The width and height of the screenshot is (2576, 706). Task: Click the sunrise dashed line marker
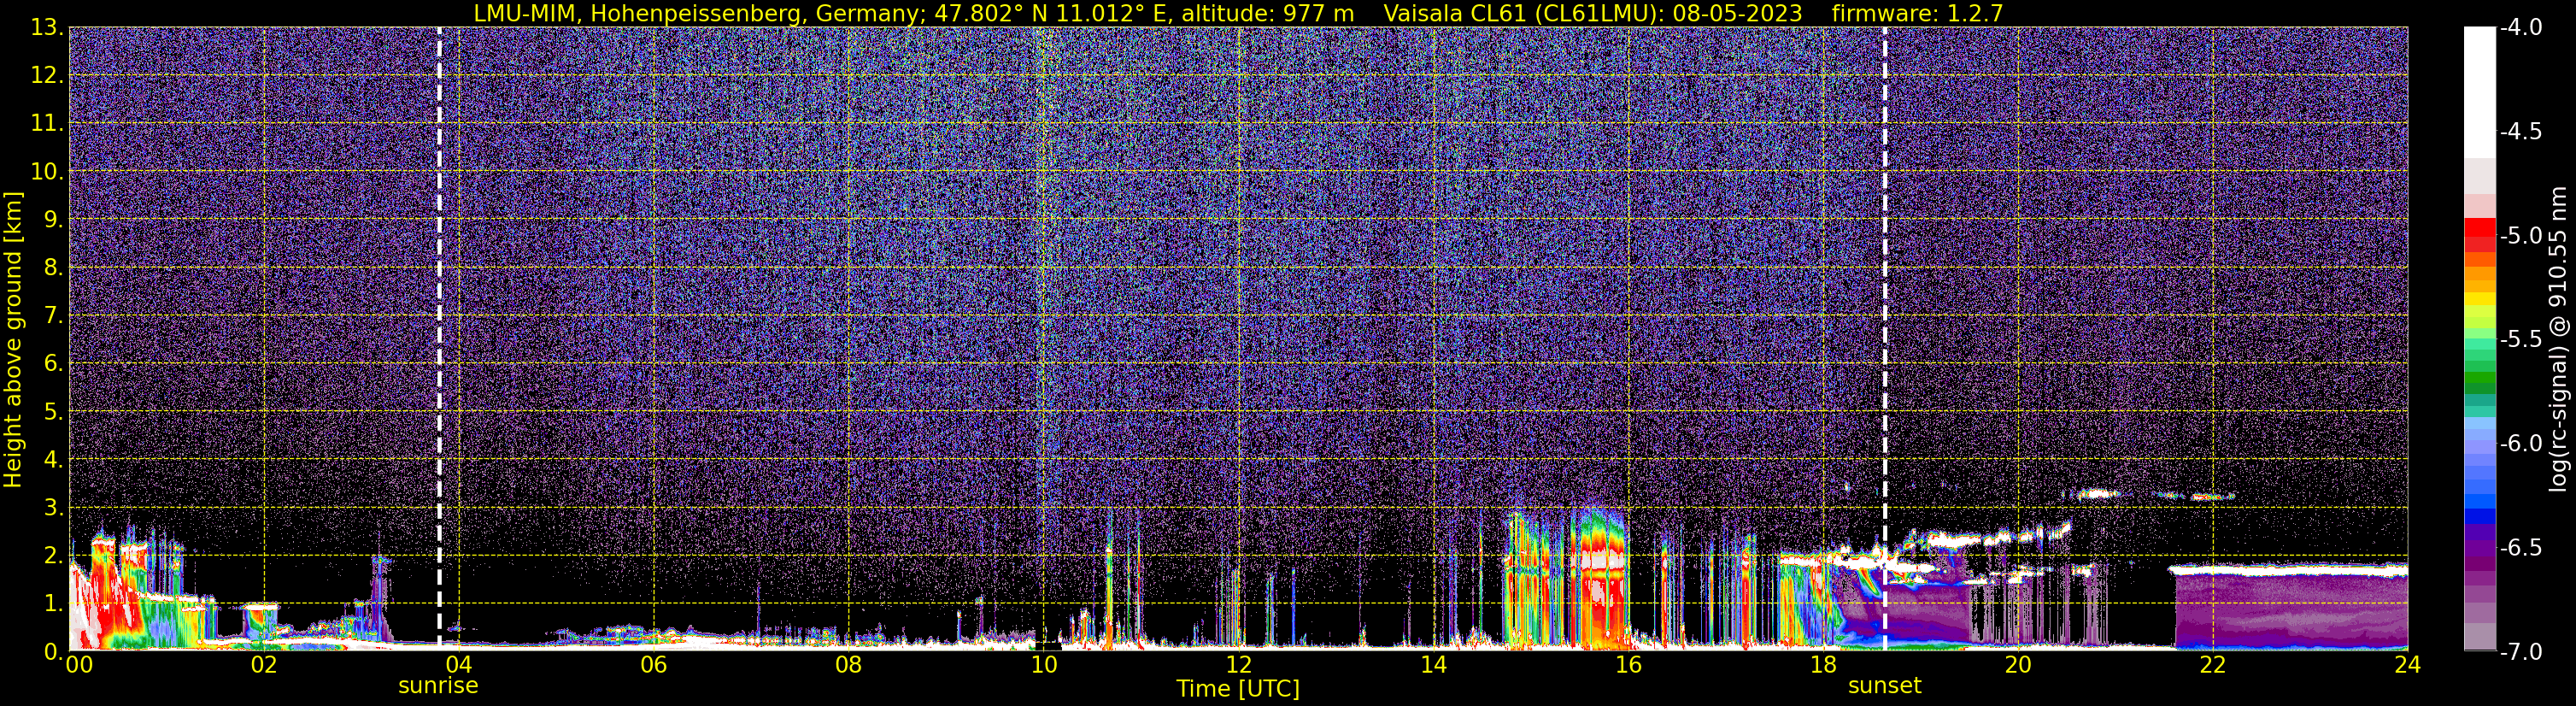pyautogui.click(x=439, y=338)
